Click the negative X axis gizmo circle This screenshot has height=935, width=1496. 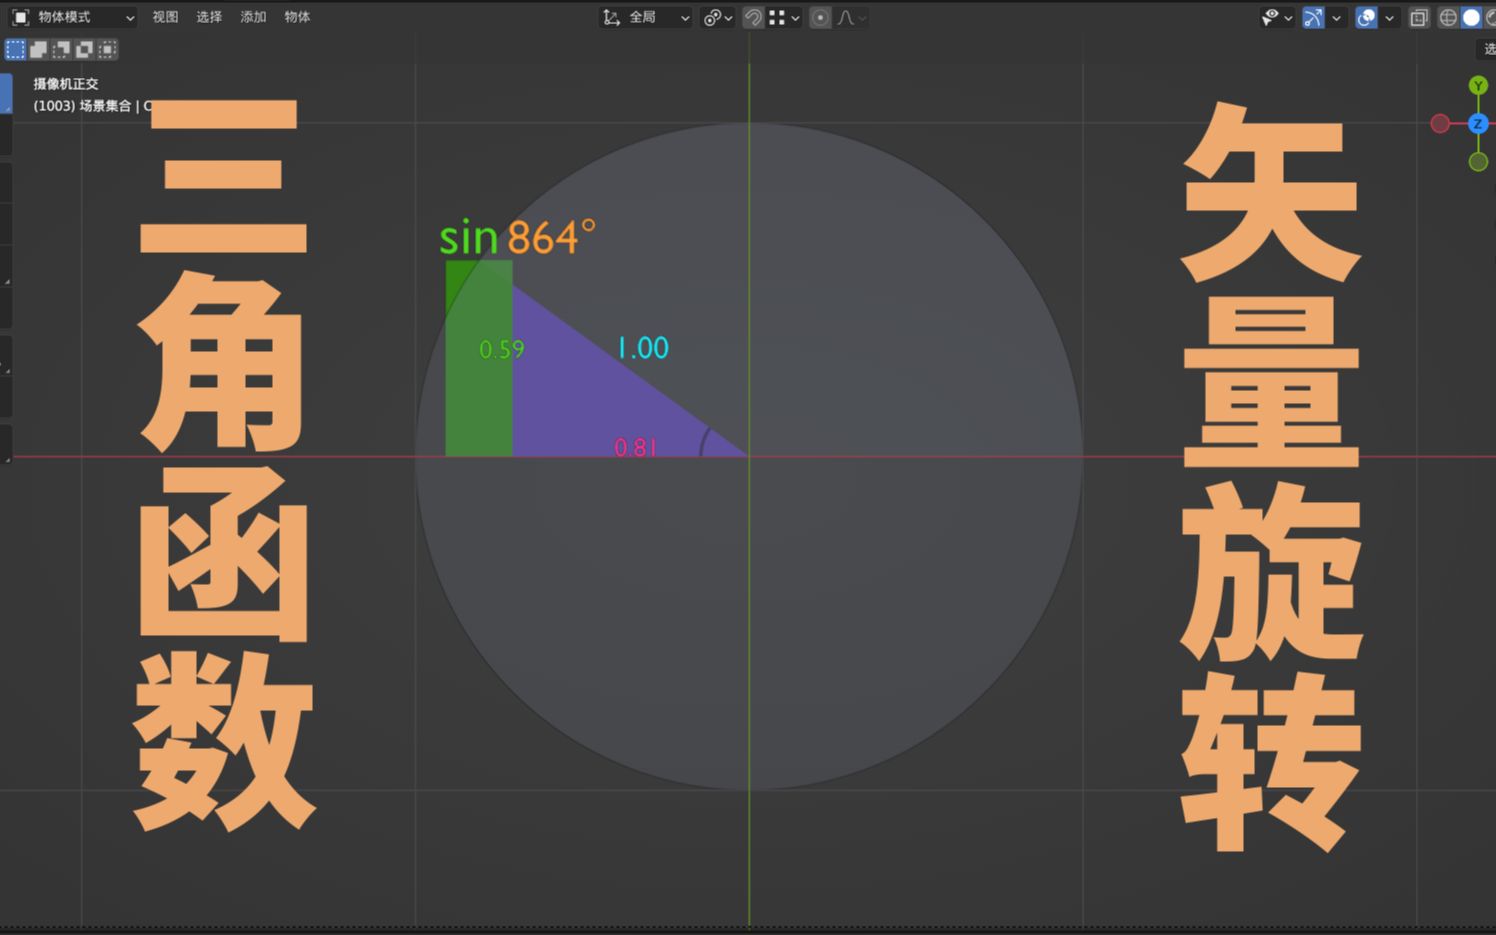[x=1440, y=124]
